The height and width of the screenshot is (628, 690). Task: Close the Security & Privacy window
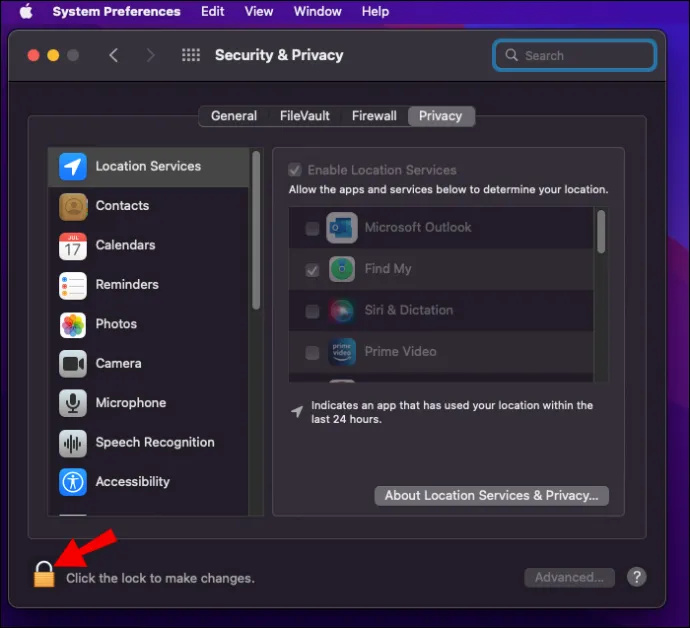[x=33, y=55]
